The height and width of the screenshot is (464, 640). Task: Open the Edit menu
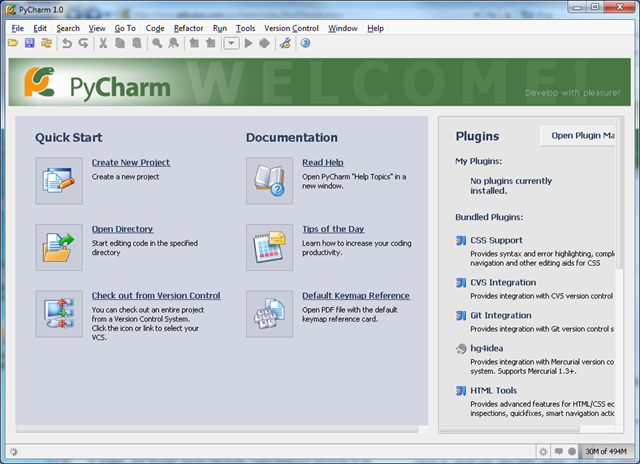(40, 28)
